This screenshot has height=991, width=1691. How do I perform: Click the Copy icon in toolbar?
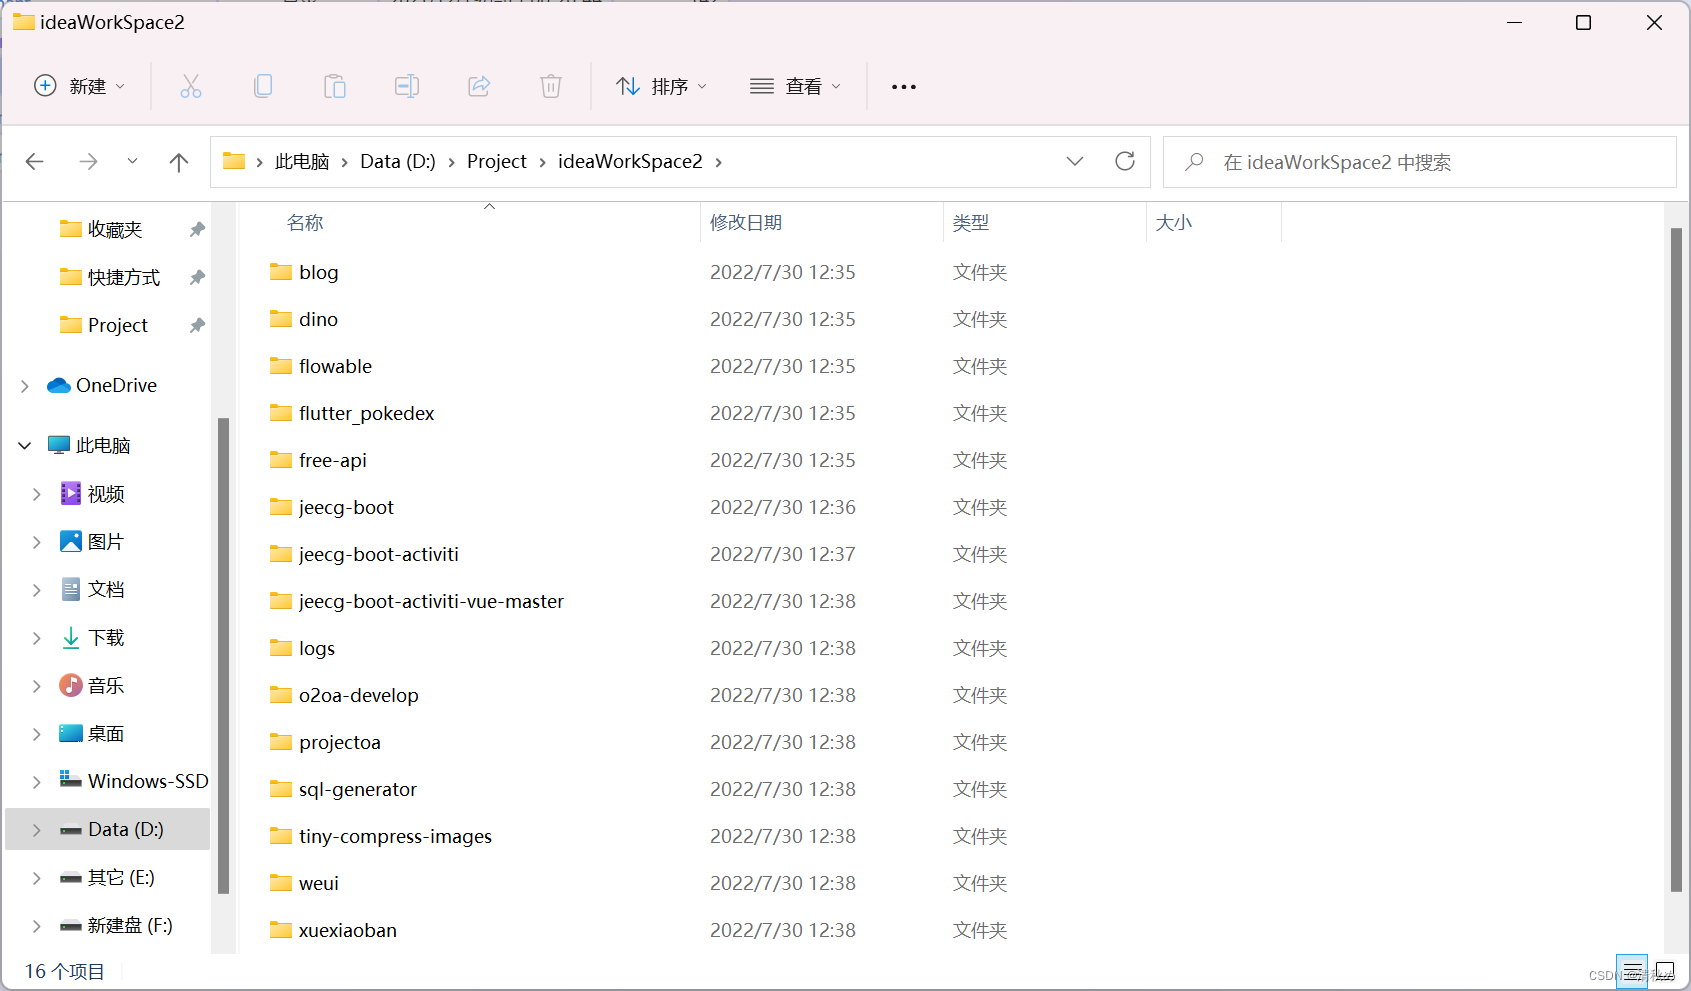pos(263,86)
